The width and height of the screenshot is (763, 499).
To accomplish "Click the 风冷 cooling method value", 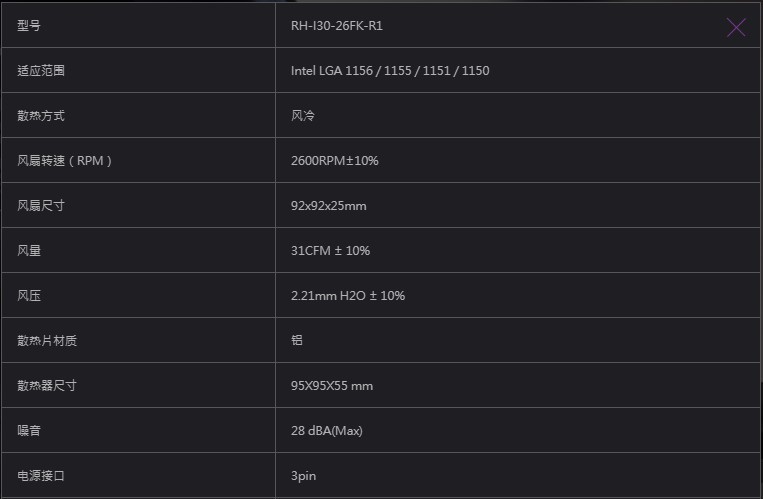I will pyautogui.click(x=303, y=116).
